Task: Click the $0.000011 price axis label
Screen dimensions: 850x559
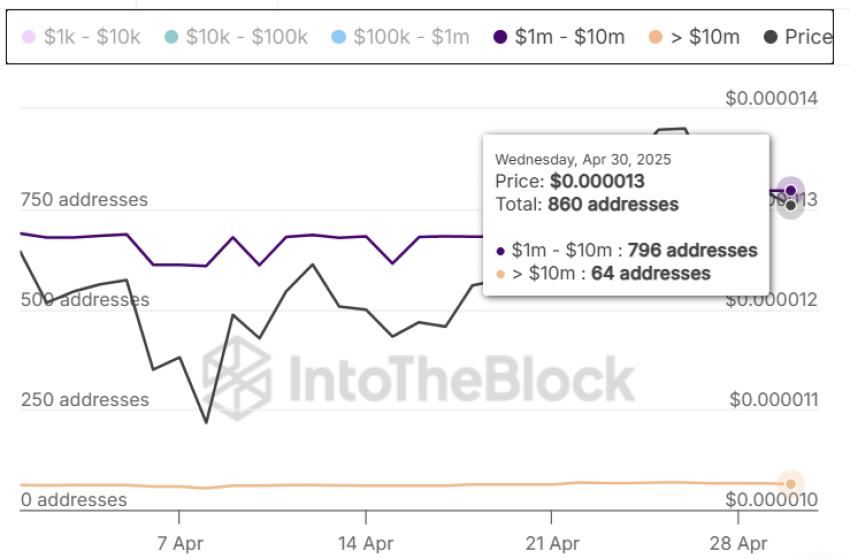Action: coord(773,400)
